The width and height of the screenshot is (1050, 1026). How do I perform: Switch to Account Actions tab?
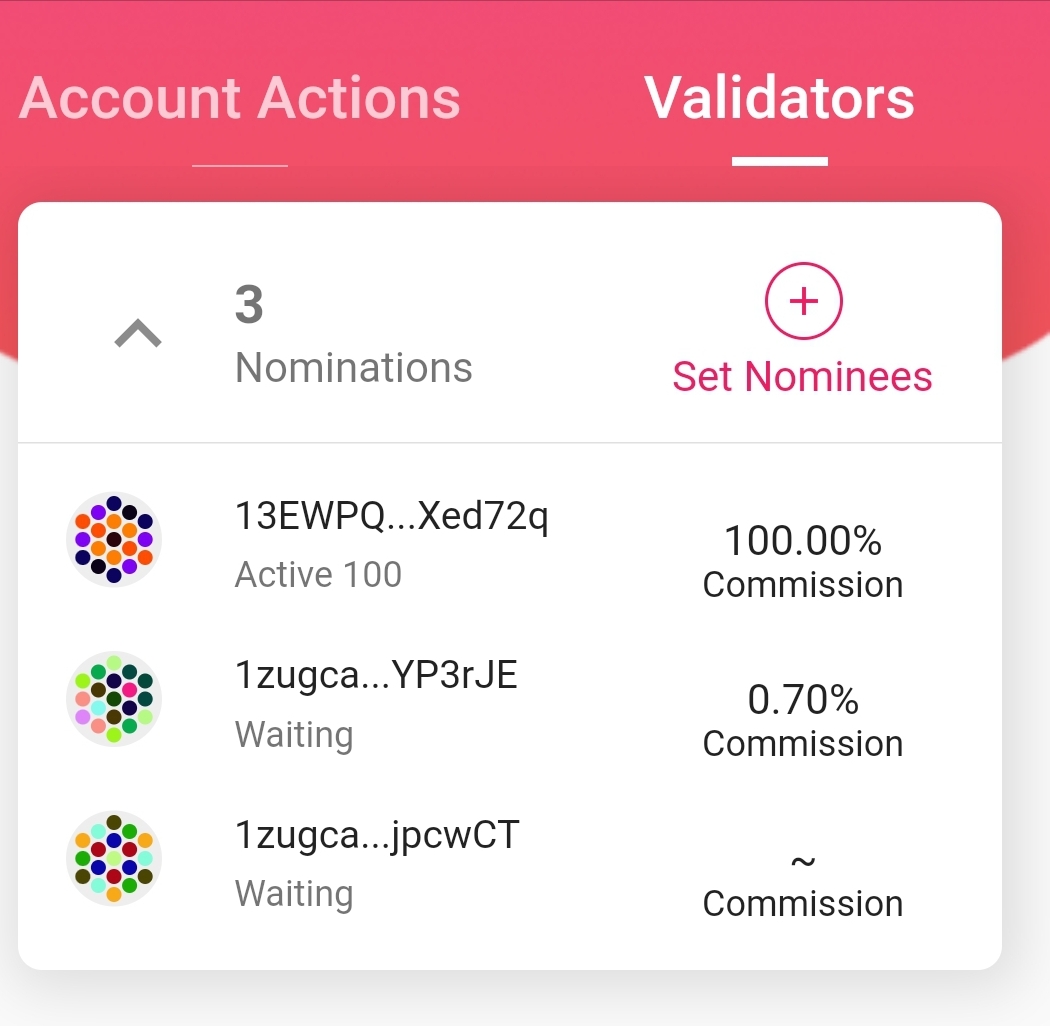(240, 98)
